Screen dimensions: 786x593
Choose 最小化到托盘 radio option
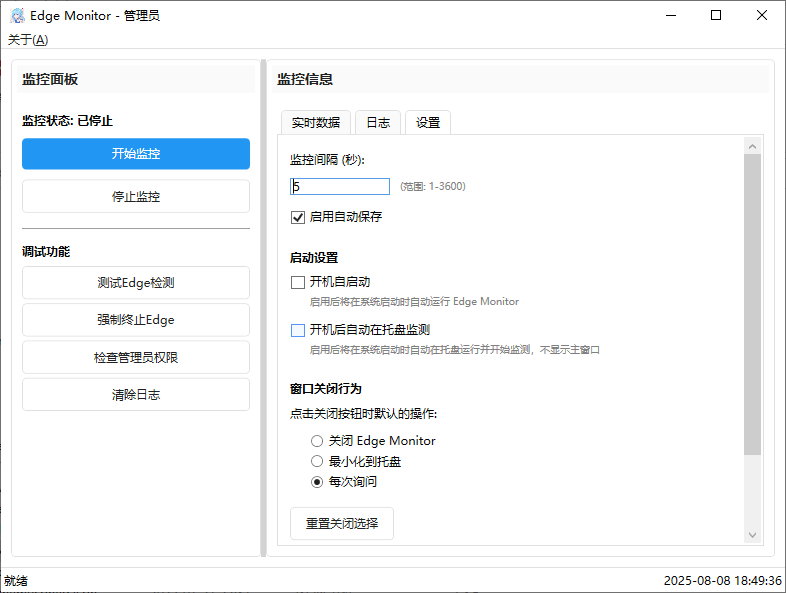click(x=317, y=462)
